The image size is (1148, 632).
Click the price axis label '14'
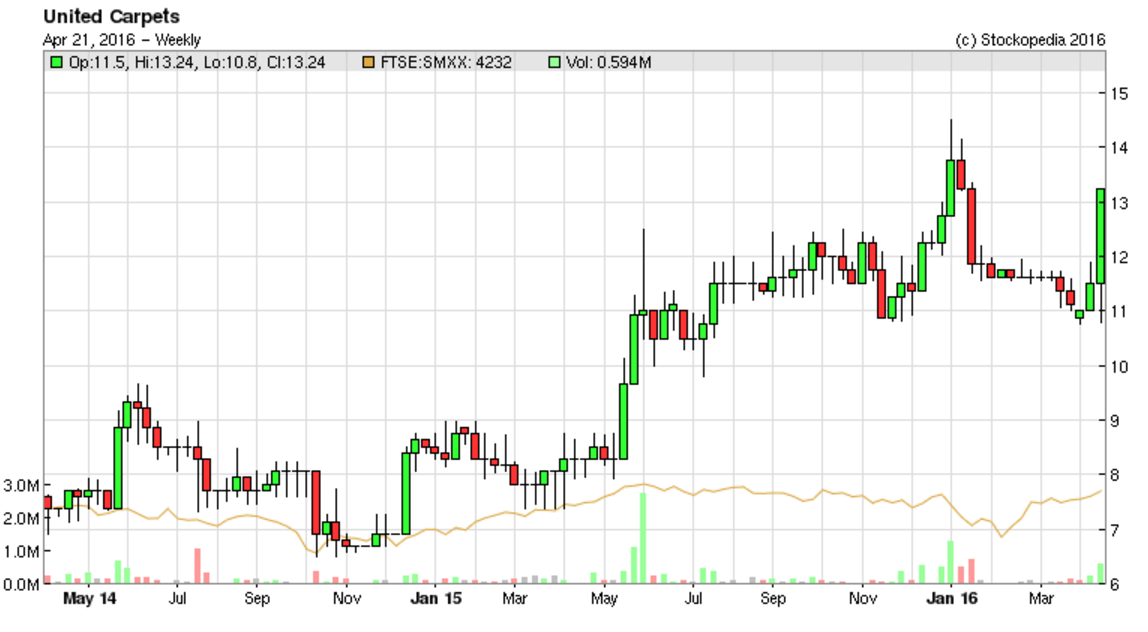pos(1119,147)
